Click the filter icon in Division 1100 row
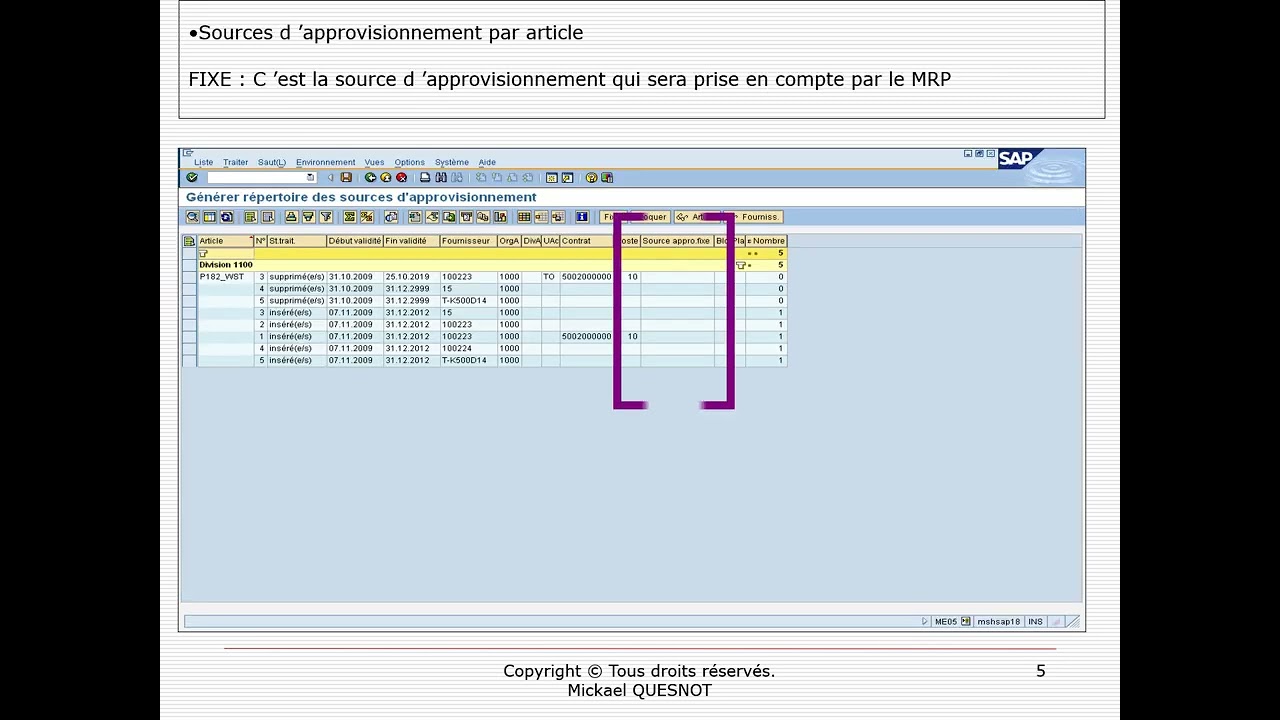Image resolution: width=1280 pixels, height=720 pixels. (x=741, y=265)
